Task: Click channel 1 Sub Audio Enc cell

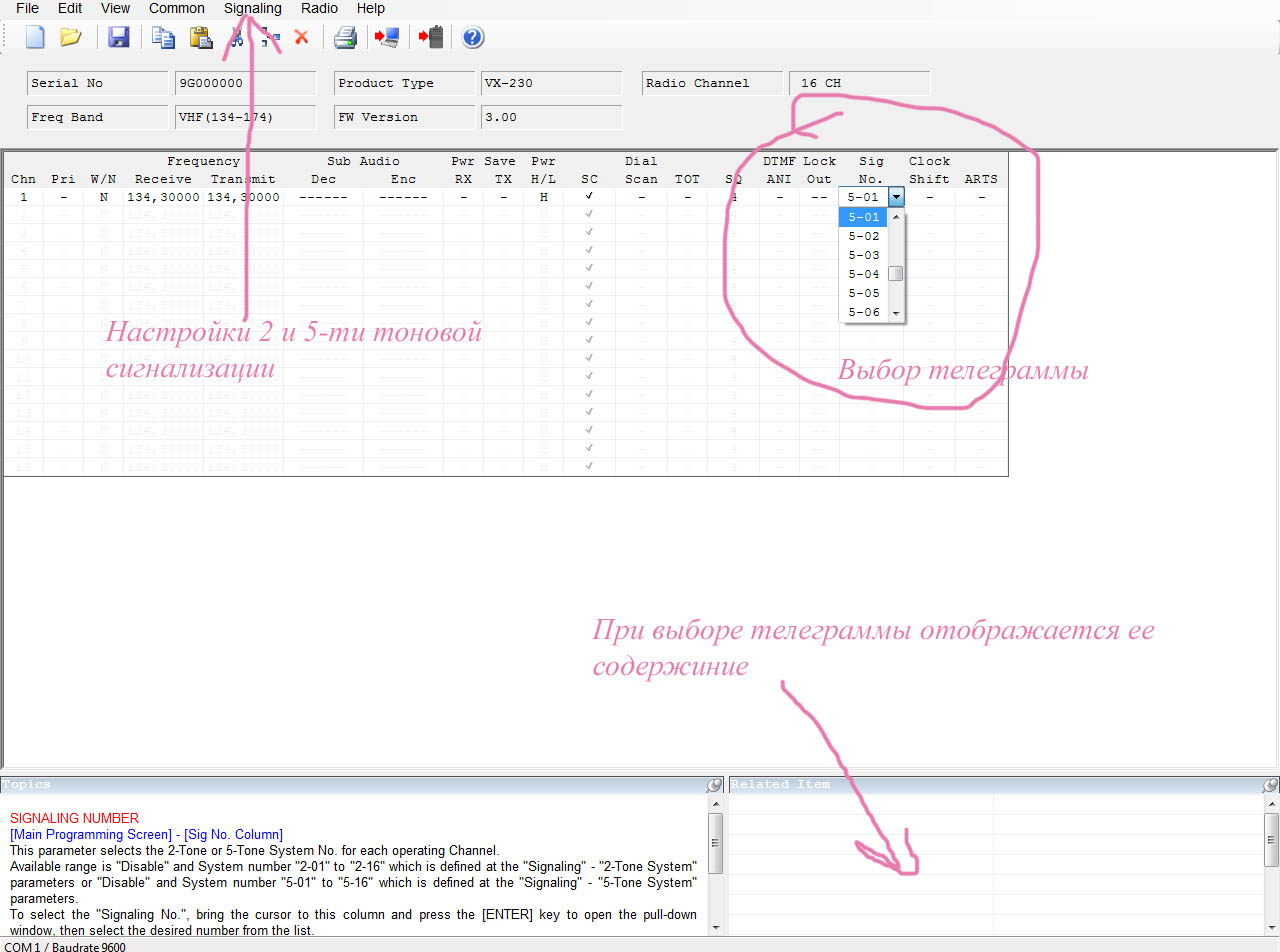Action: [x=403, y=197]
